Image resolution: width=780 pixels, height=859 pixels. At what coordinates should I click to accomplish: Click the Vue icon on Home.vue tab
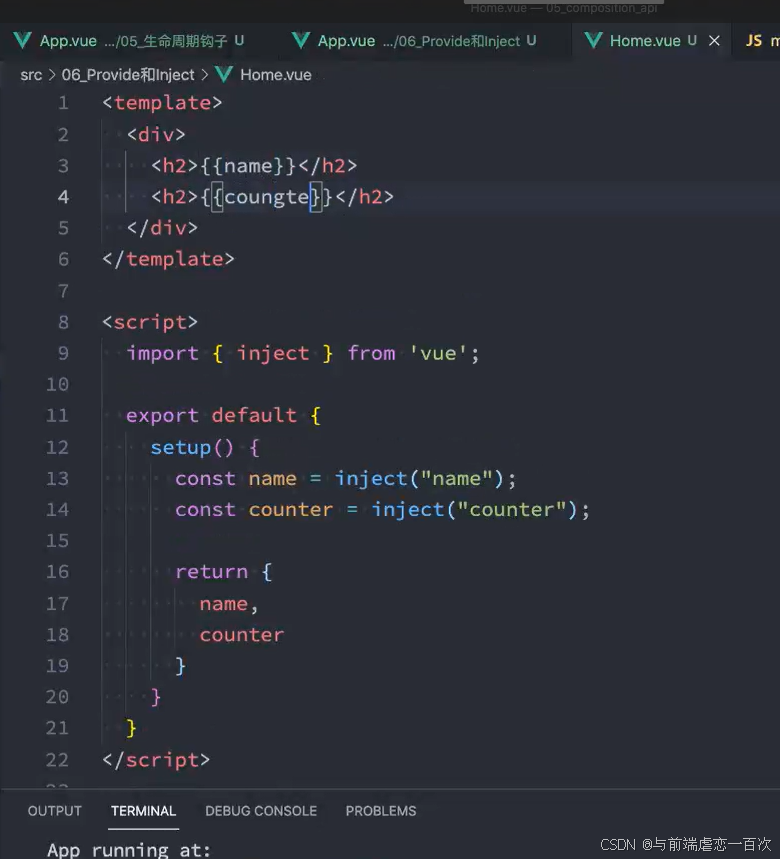tap(593, 41)
